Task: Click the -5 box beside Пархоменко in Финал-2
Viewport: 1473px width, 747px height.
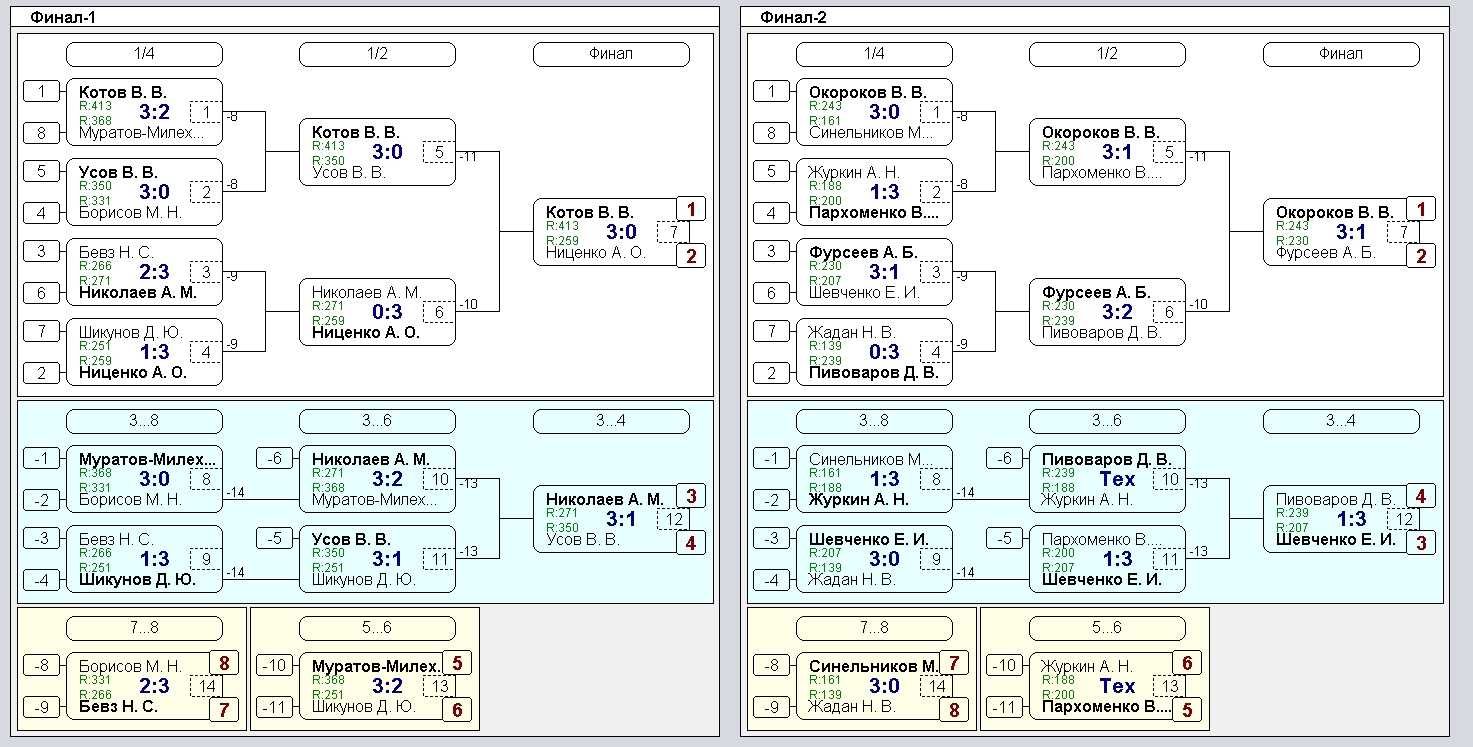Action: tap(1005, 539)
